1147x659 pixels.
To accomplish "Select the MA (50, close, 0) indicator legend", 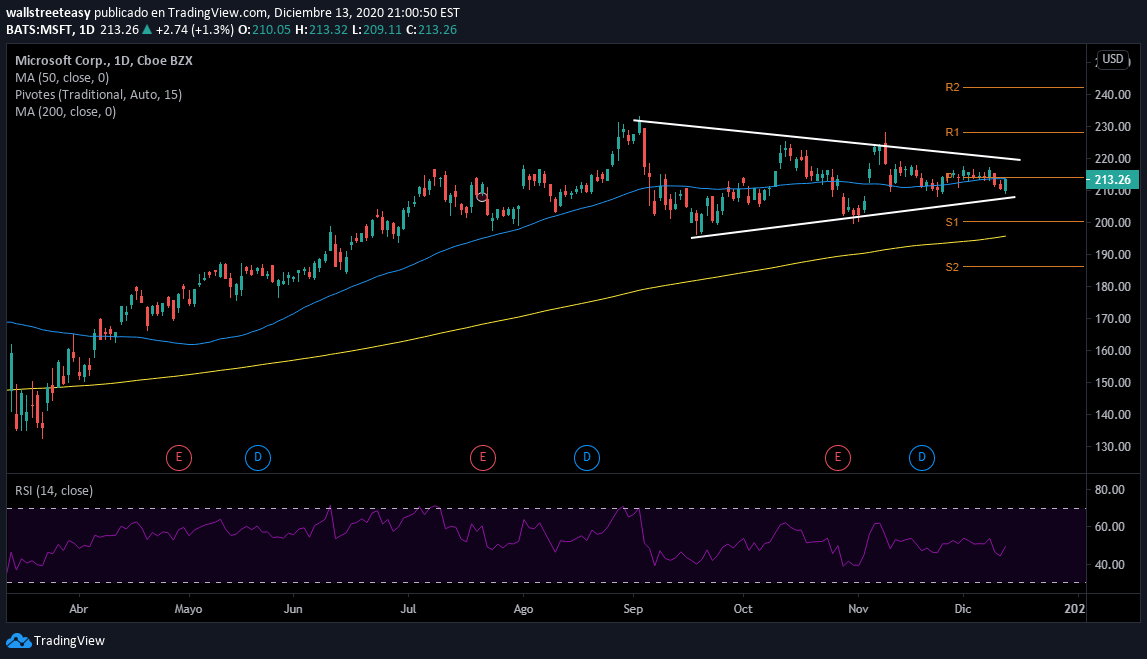I will point(62,78).
